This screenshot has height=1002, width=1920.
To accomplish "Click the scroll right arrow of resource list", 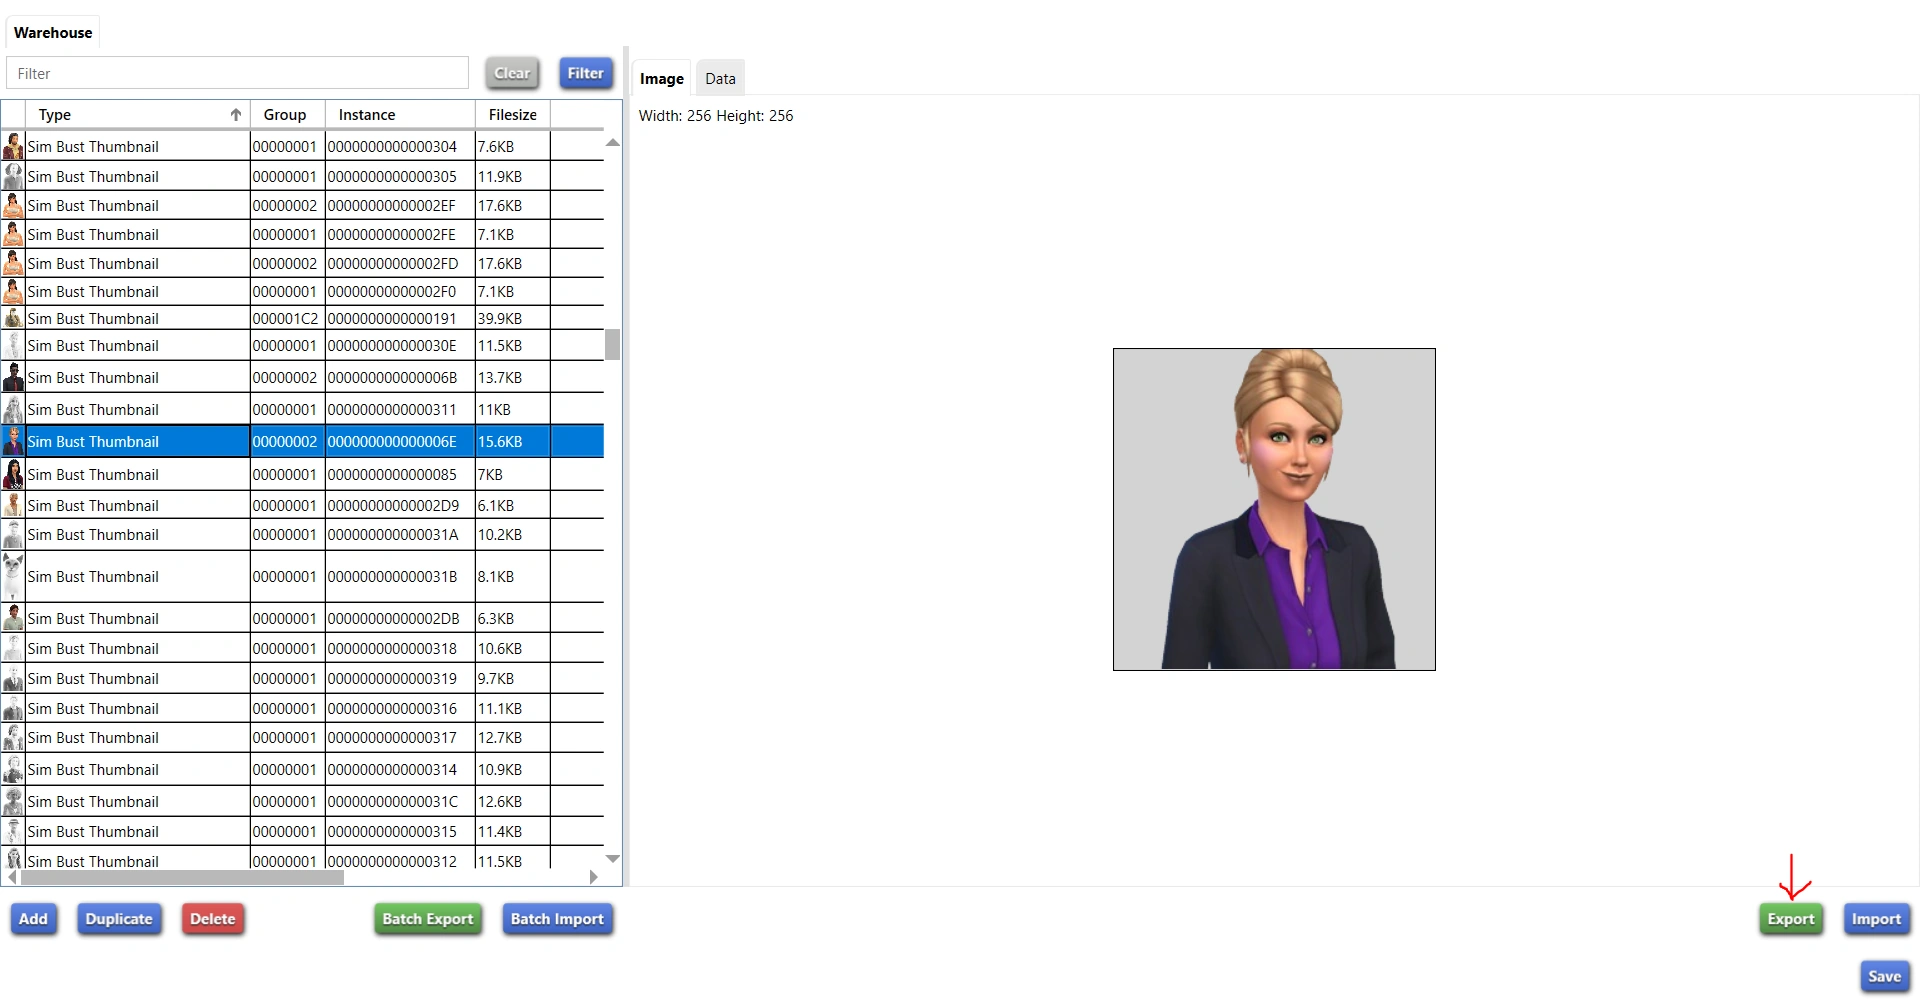I will [594, 877].
